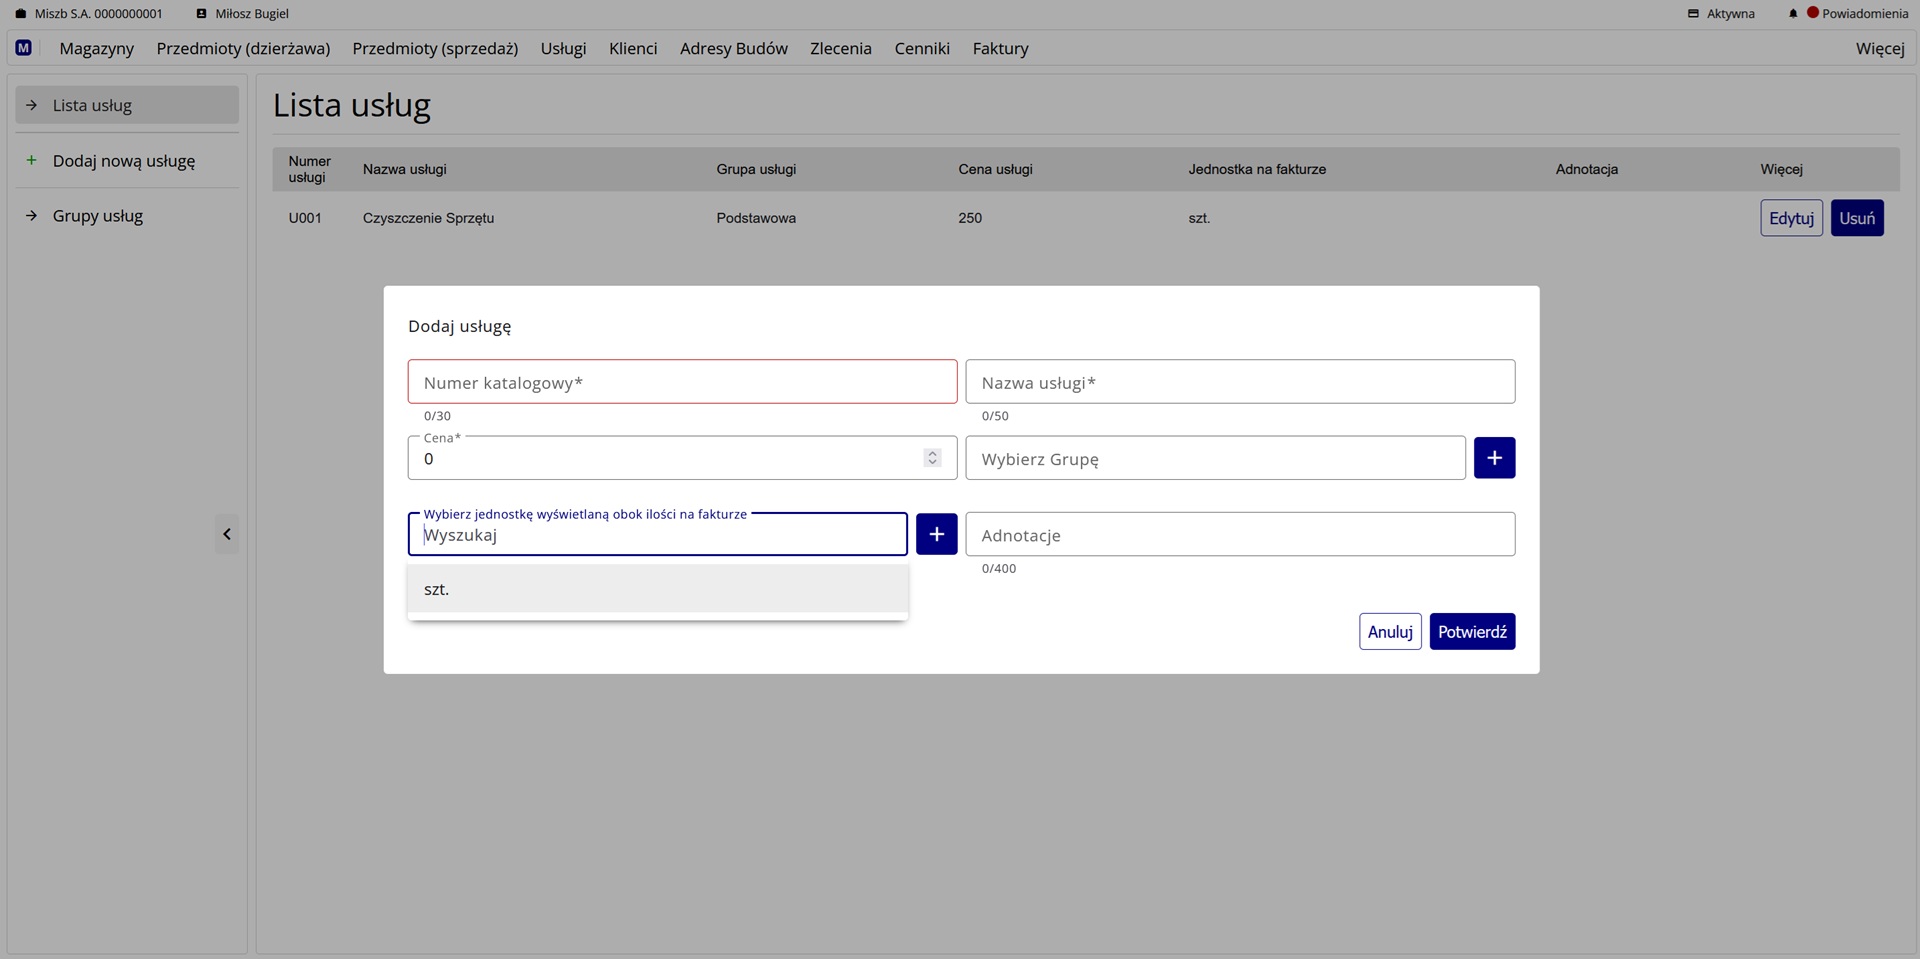This screenshot has height=959, width=1920.
Task: Focus the unit Wyszukaj search combo box
Action: click(x=657, y=535)
